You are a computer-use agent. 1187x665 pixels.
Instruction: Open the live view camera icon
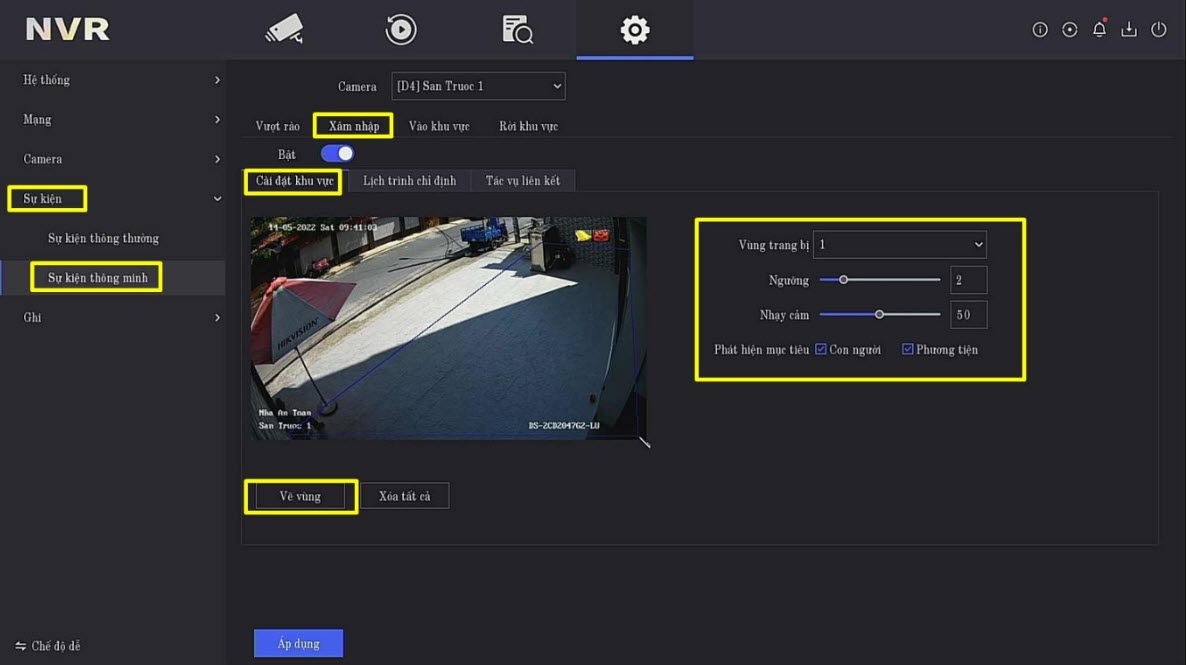point(284,29)
